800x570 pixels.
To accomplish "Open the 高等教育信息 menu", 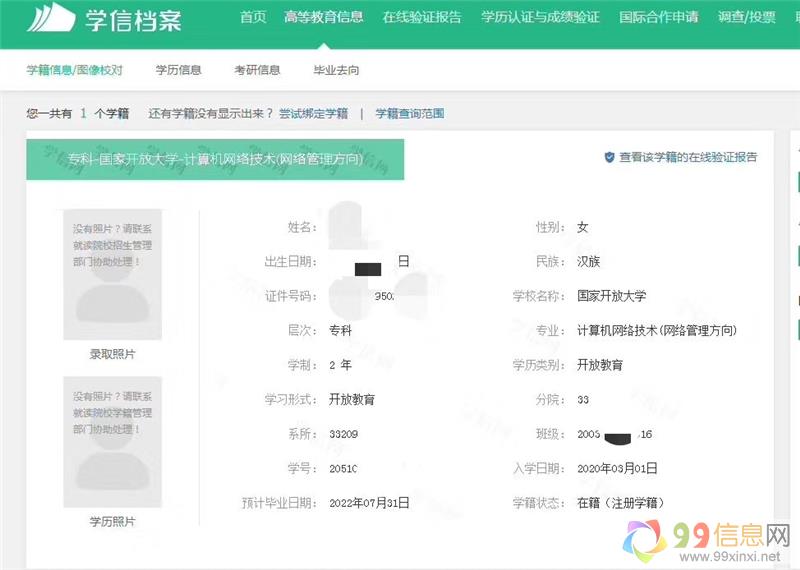I will tap(323, 17).
